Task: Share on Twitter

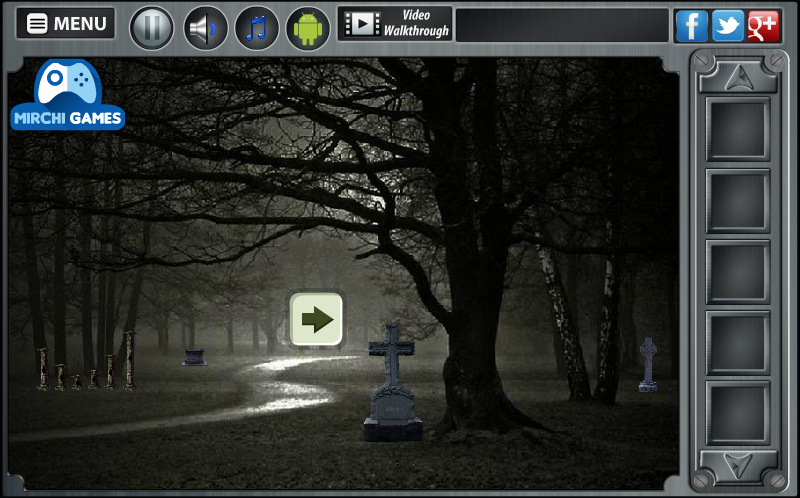Action: (727, 26)
